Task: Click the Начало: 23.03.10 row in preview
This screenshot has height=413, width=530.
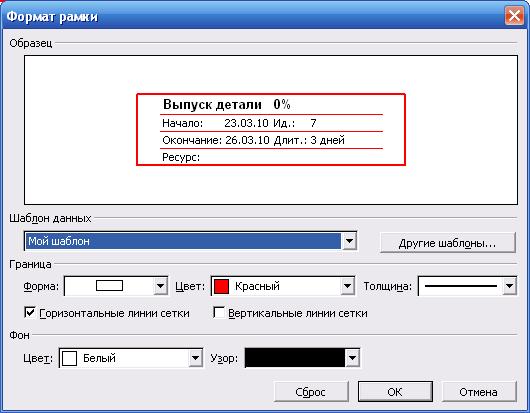Action: coord(215,123)
